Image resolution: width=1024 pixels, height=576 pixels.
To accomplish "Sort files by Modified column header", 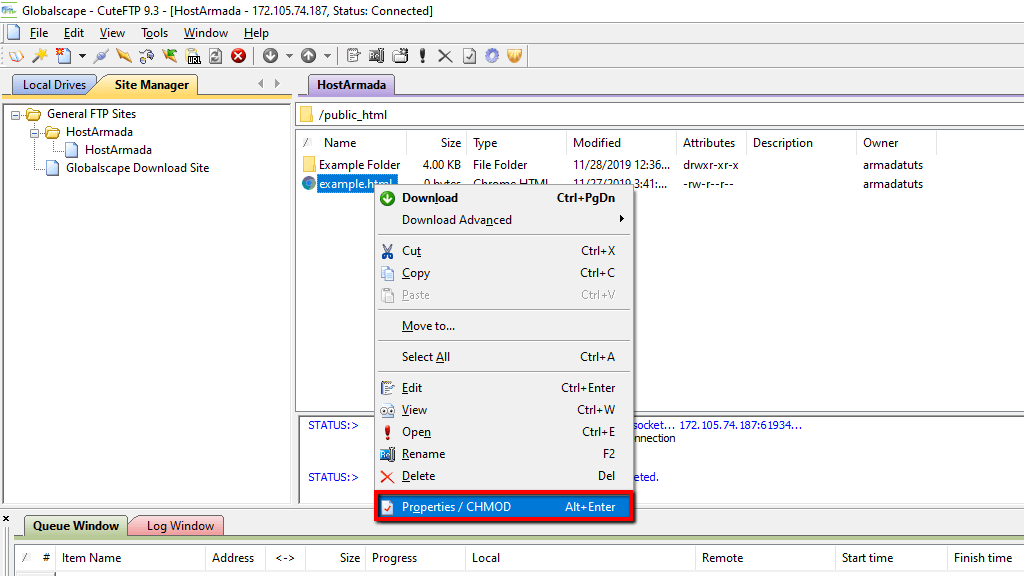I will coord(621,143).
